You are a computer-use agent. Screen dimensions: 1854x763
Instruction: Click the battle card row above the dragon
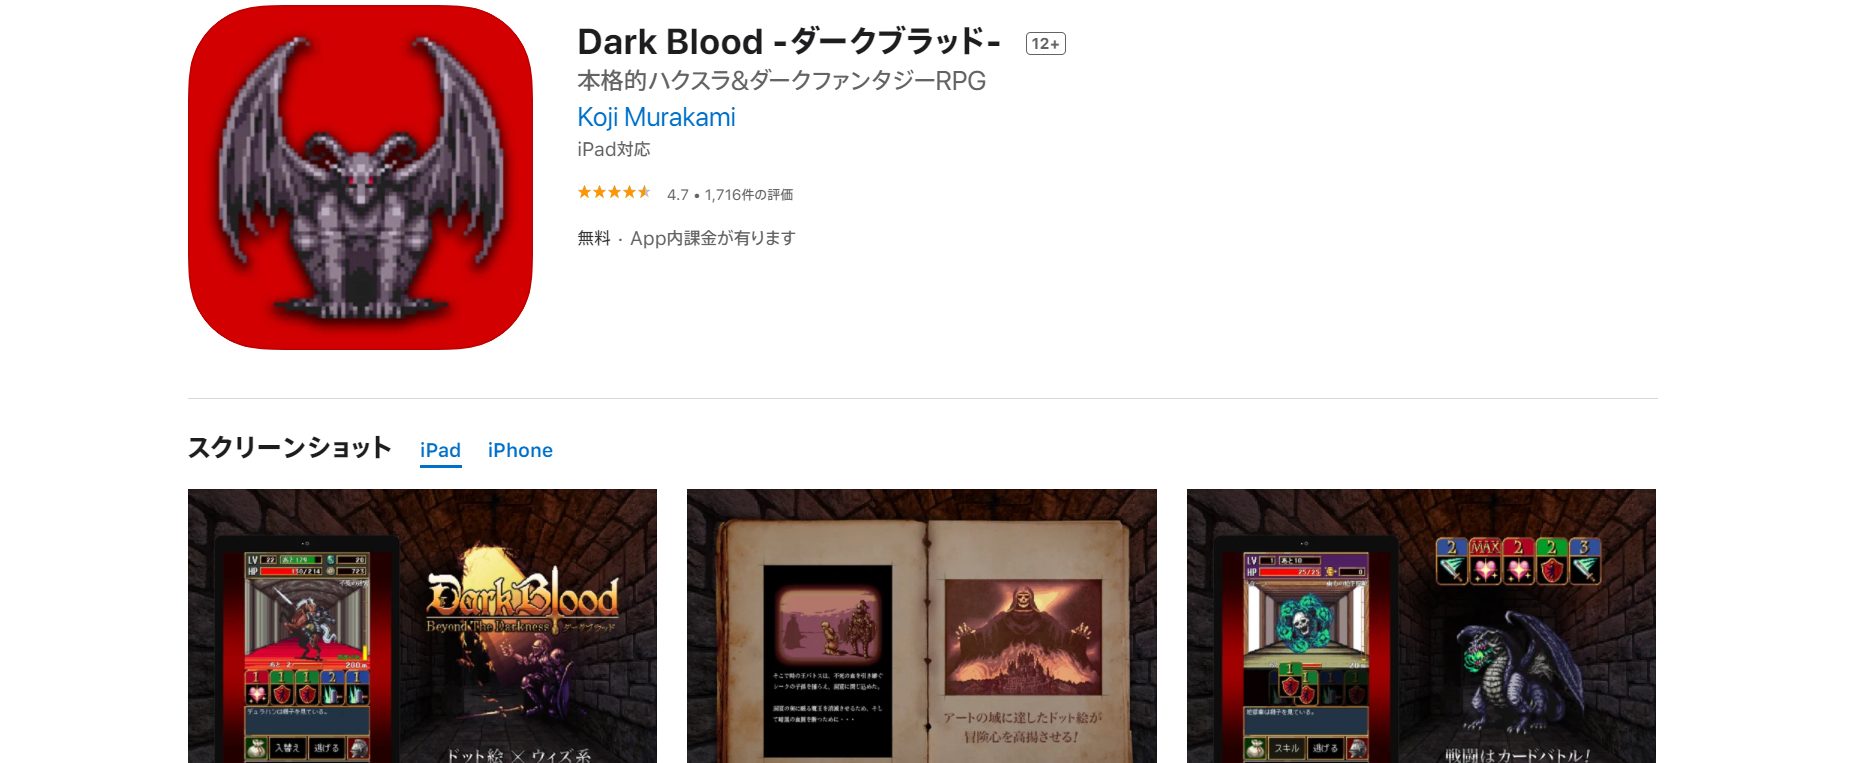point(1518,561)
